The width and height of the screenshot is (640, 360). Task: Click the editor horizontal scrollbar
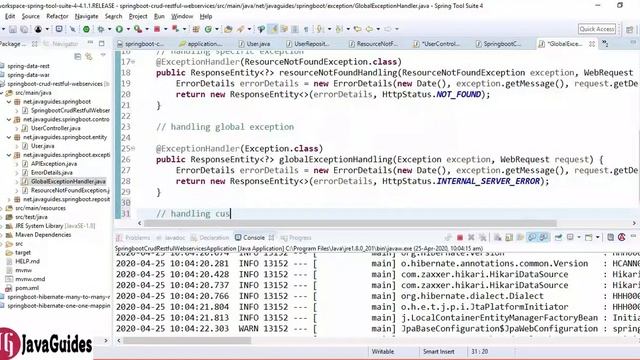[x=350, y=223]
